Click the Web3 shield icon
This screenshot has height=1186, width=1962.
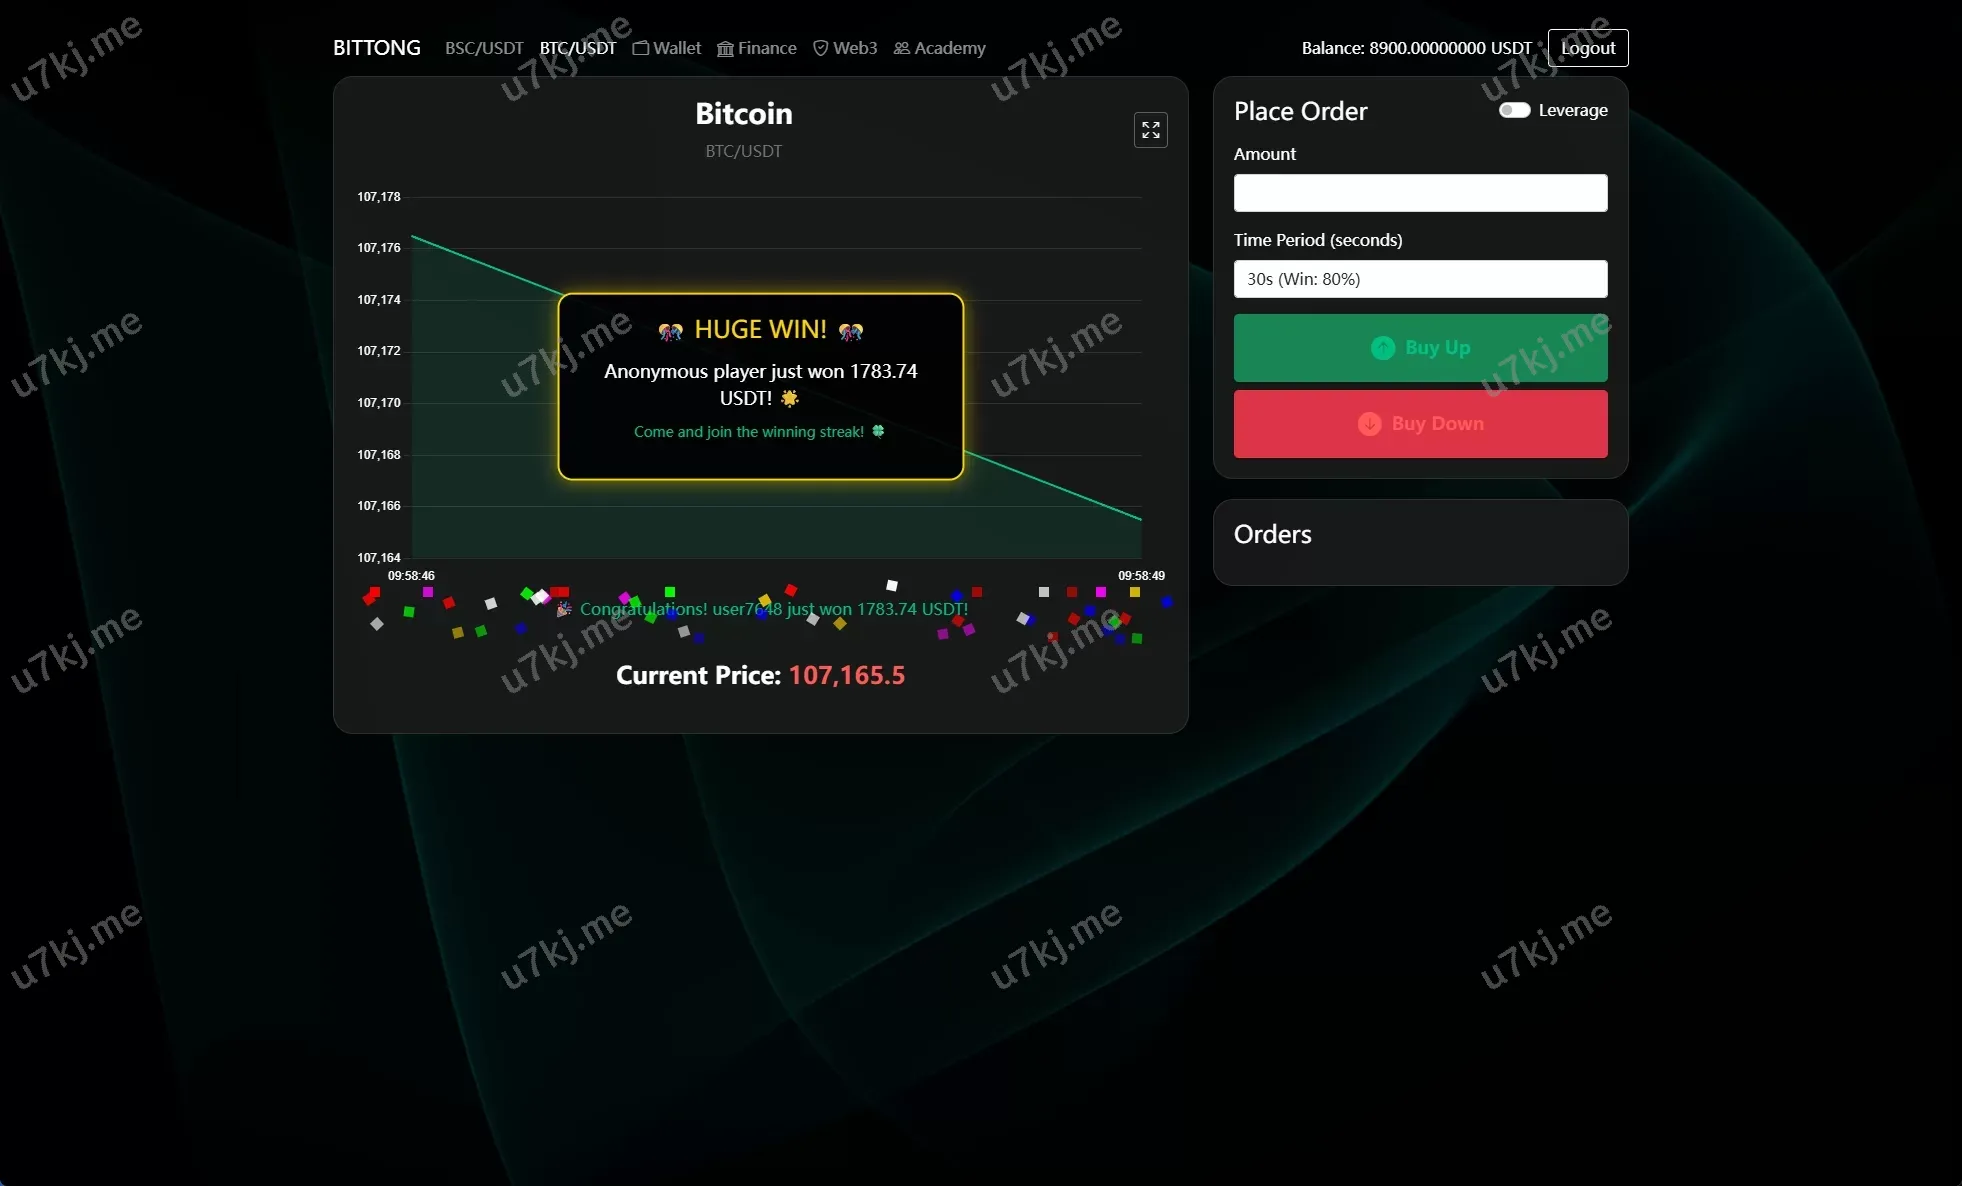pos(820,48)
